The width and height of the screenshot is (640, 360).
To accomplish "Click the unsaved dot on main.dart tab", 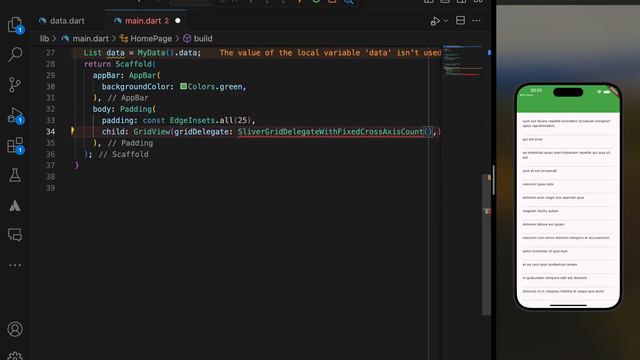I will (178, 21).
